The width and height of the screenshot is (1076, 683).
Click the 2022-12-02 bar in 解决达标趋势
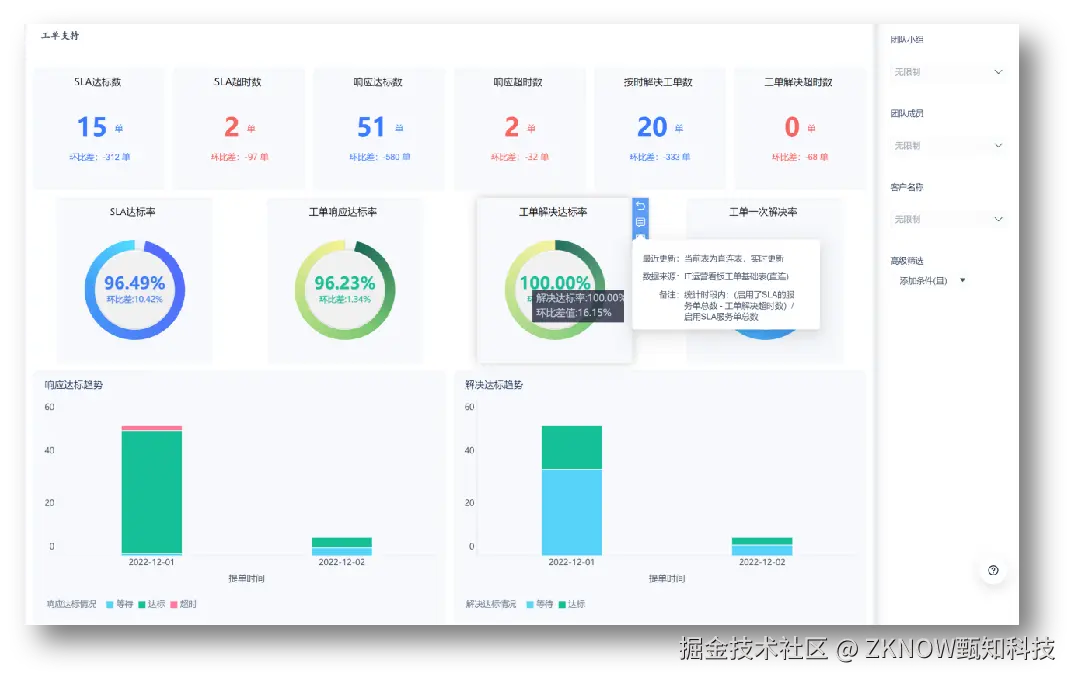click(x=762, y=546)
